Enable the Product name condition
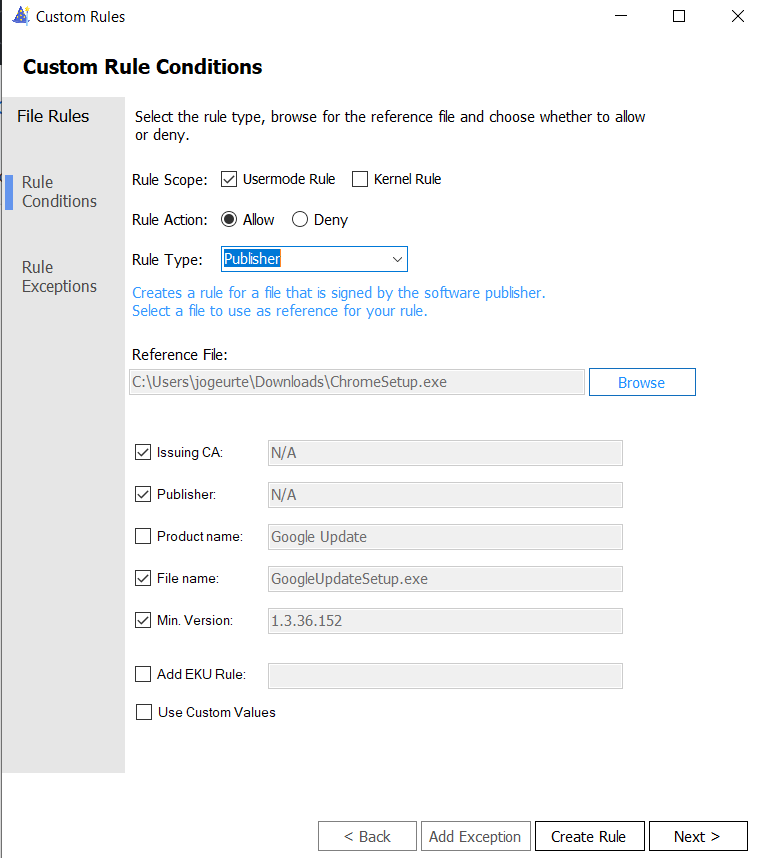The height and width of the screenshot is (858, 767). point(143,536)
